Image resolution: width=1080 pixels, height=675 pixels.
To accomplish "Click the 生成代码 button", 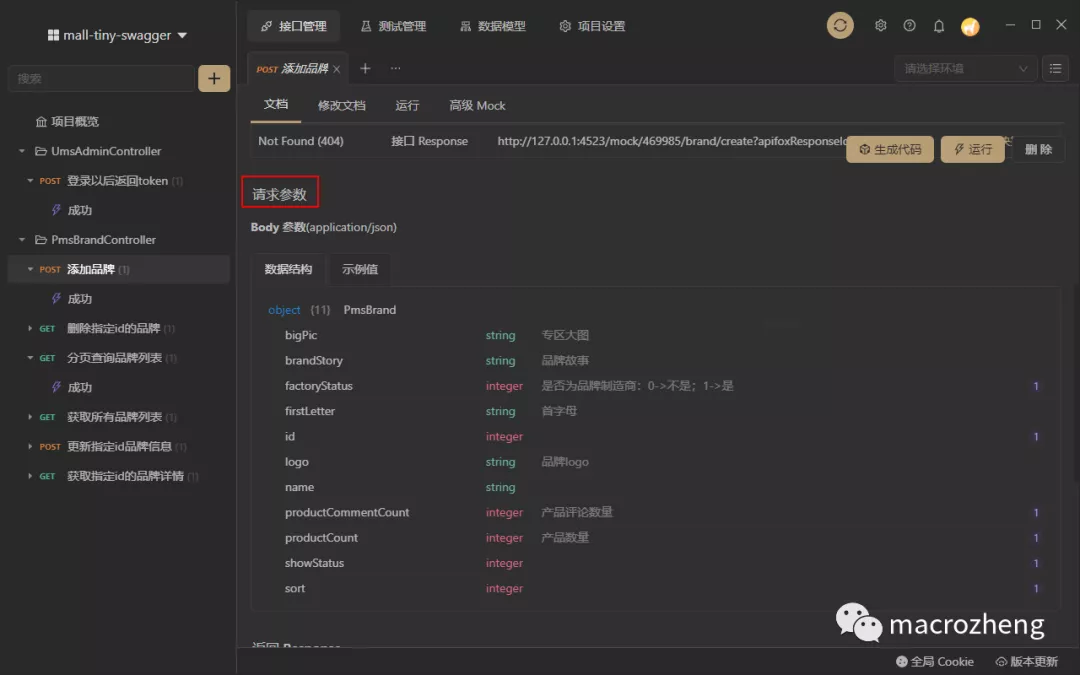I will [x=890, y=149].
